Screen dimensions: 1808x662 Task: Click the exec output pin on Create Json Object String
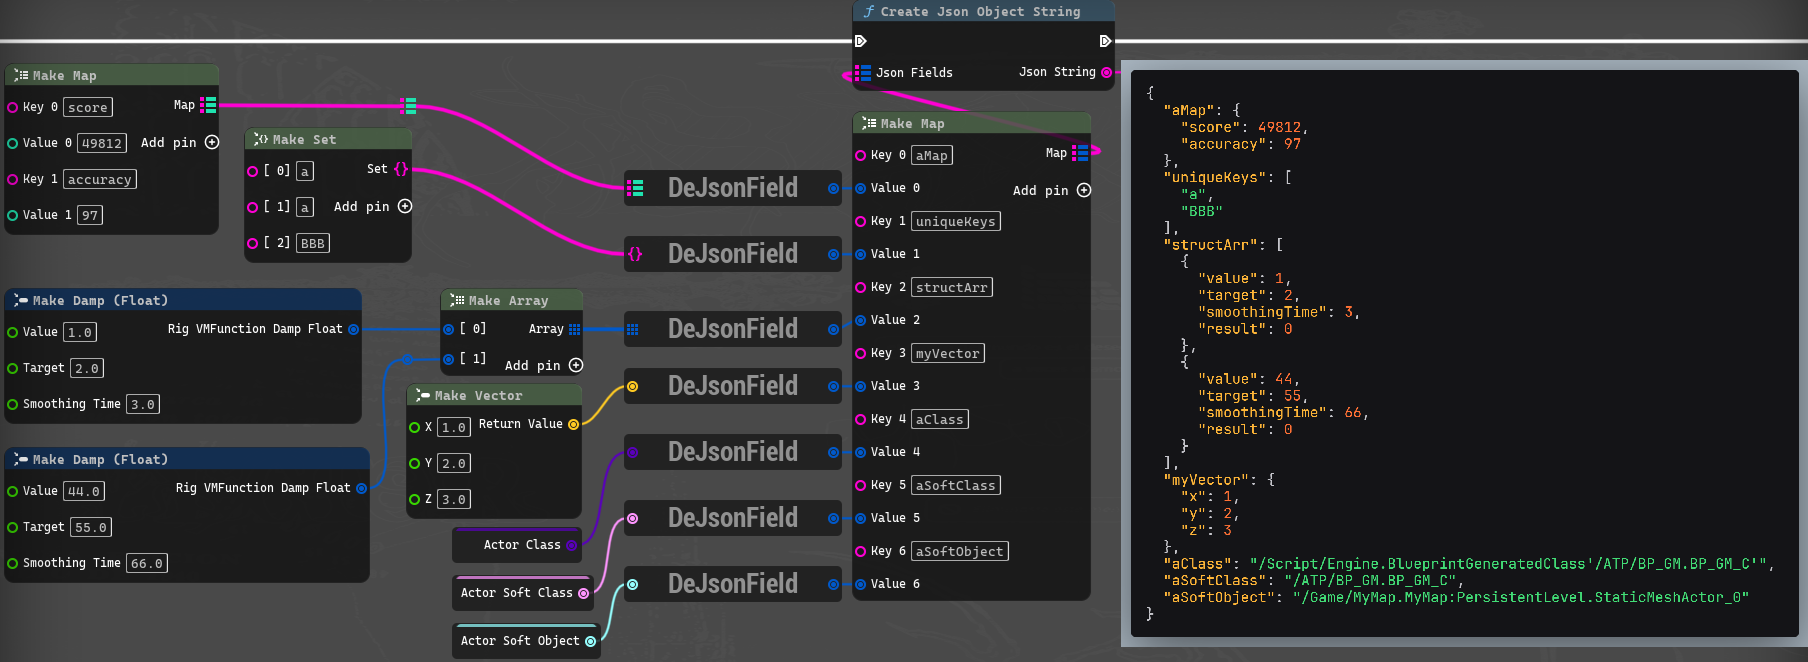coord(1105,41)
